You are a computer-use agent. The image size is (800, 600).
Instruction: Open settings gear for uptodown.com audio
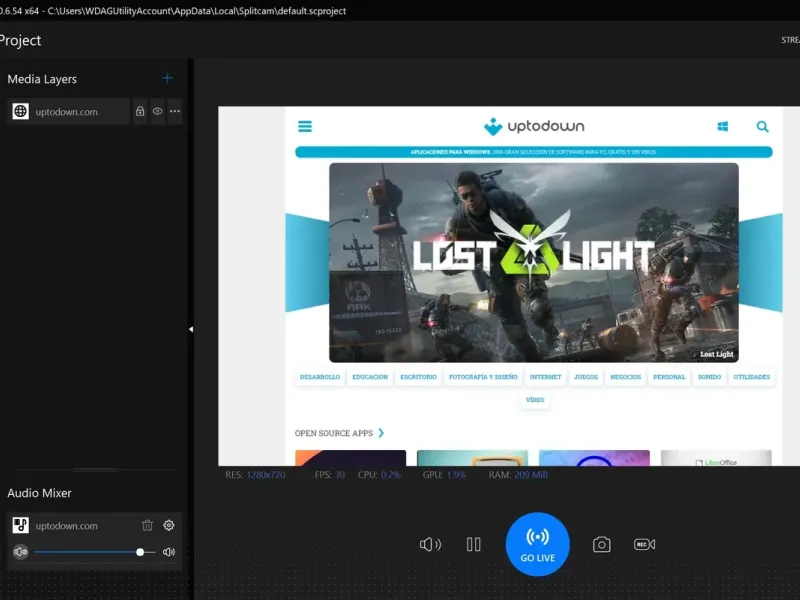[169, 525]
